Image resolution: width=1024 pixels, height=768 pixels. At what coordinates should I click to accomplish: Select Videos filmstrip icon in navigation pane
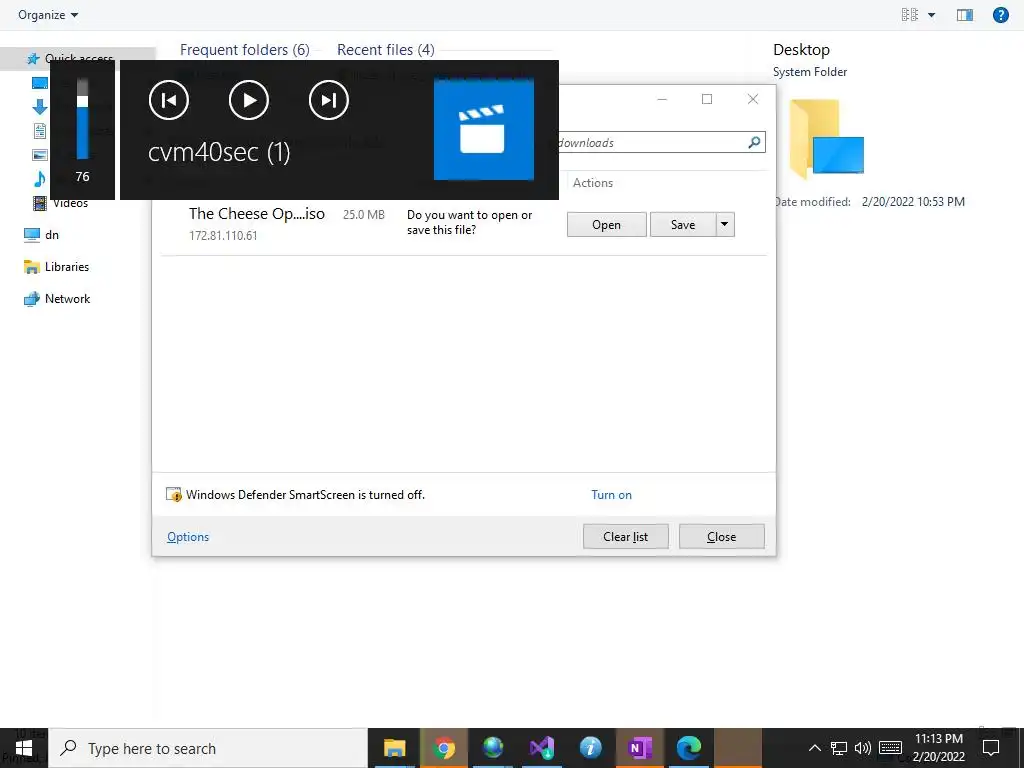click(40, 203)
